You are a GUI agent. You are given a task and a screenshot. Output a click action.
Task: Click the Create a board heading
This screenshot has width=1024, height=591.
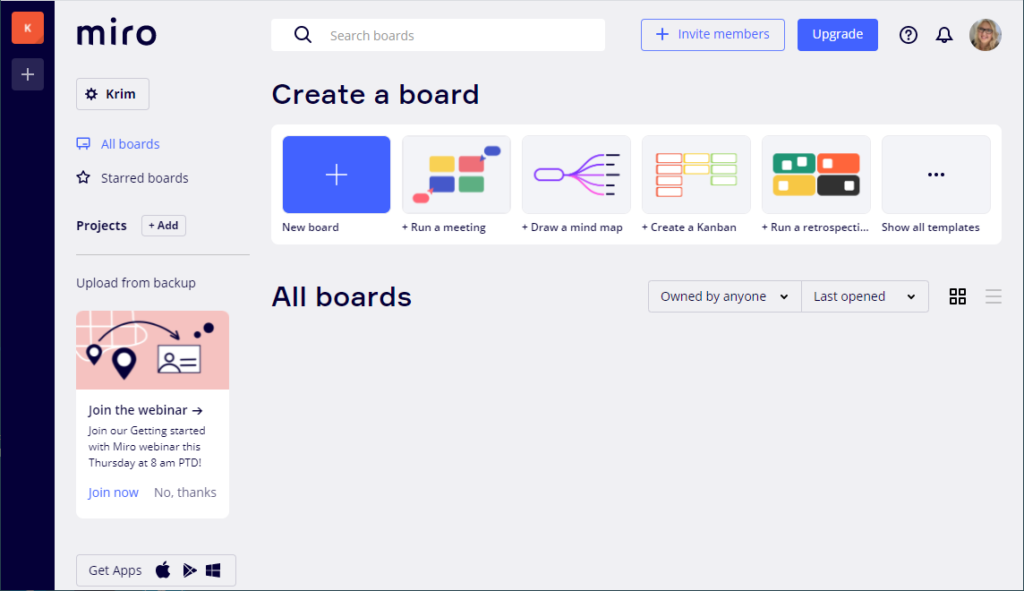[376, 94]
